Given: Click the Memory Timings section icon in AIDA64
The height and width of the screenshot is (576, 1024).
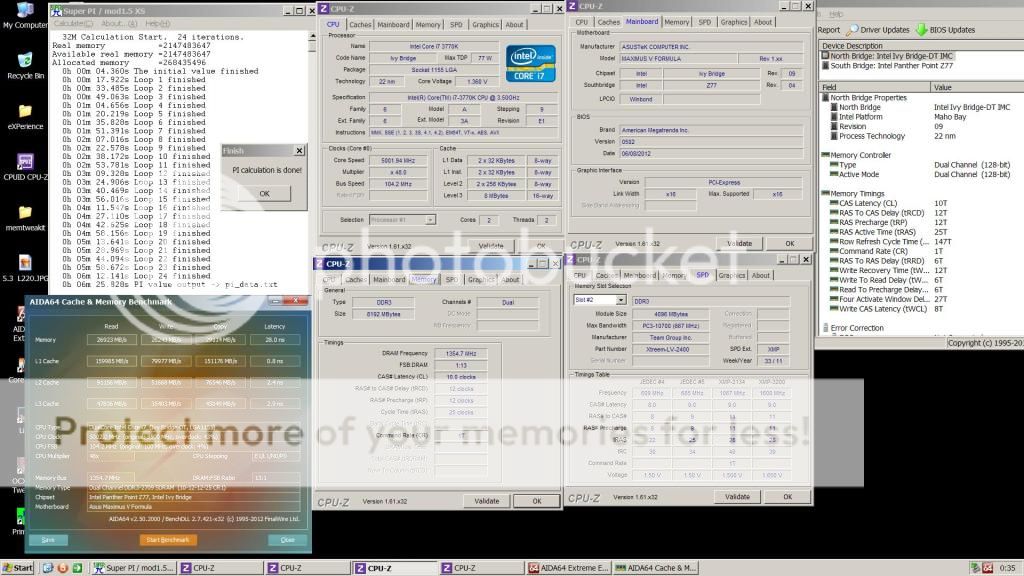Looking at the screenshot, I should tap(825, 193).
